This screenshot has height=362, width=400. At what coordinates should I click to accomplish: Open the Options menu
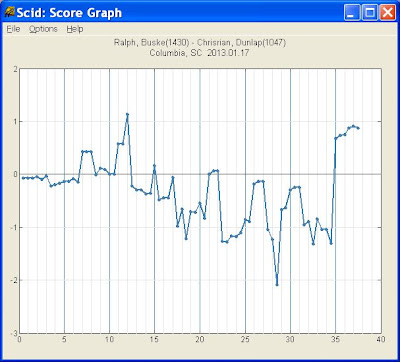pos(43,29)
